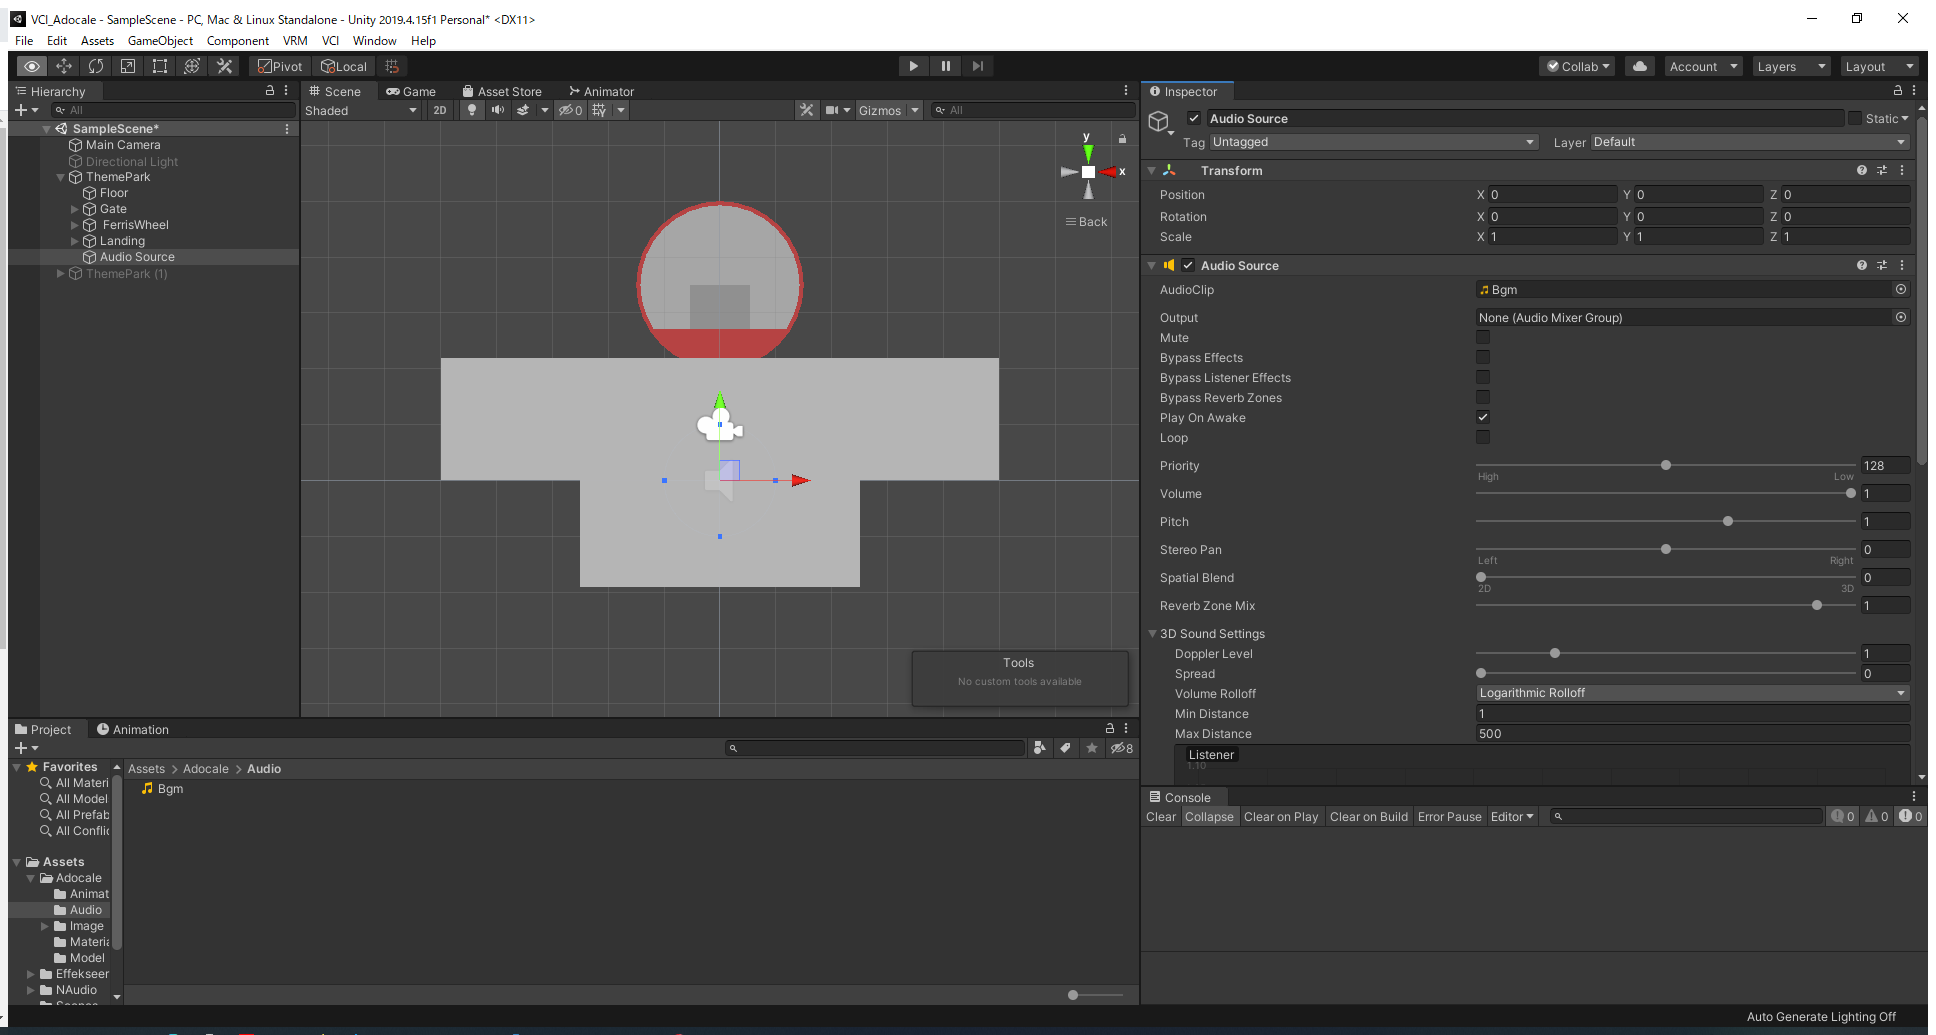Toggle console Collapse button

(x=1209, y=817)
